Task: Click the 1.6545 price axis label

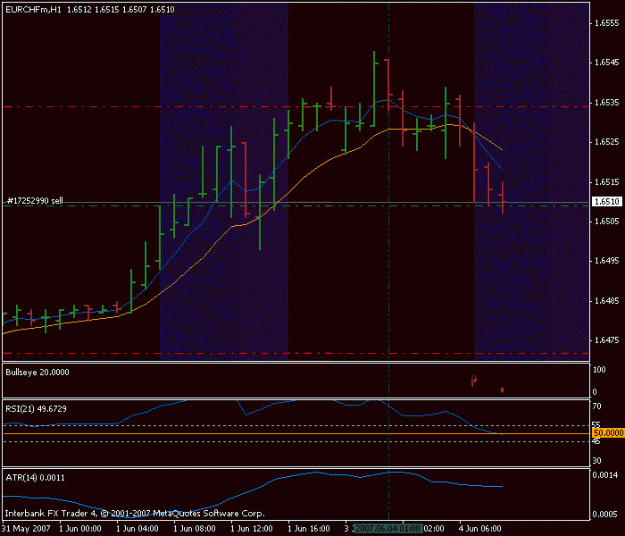Action: [607, 62]
